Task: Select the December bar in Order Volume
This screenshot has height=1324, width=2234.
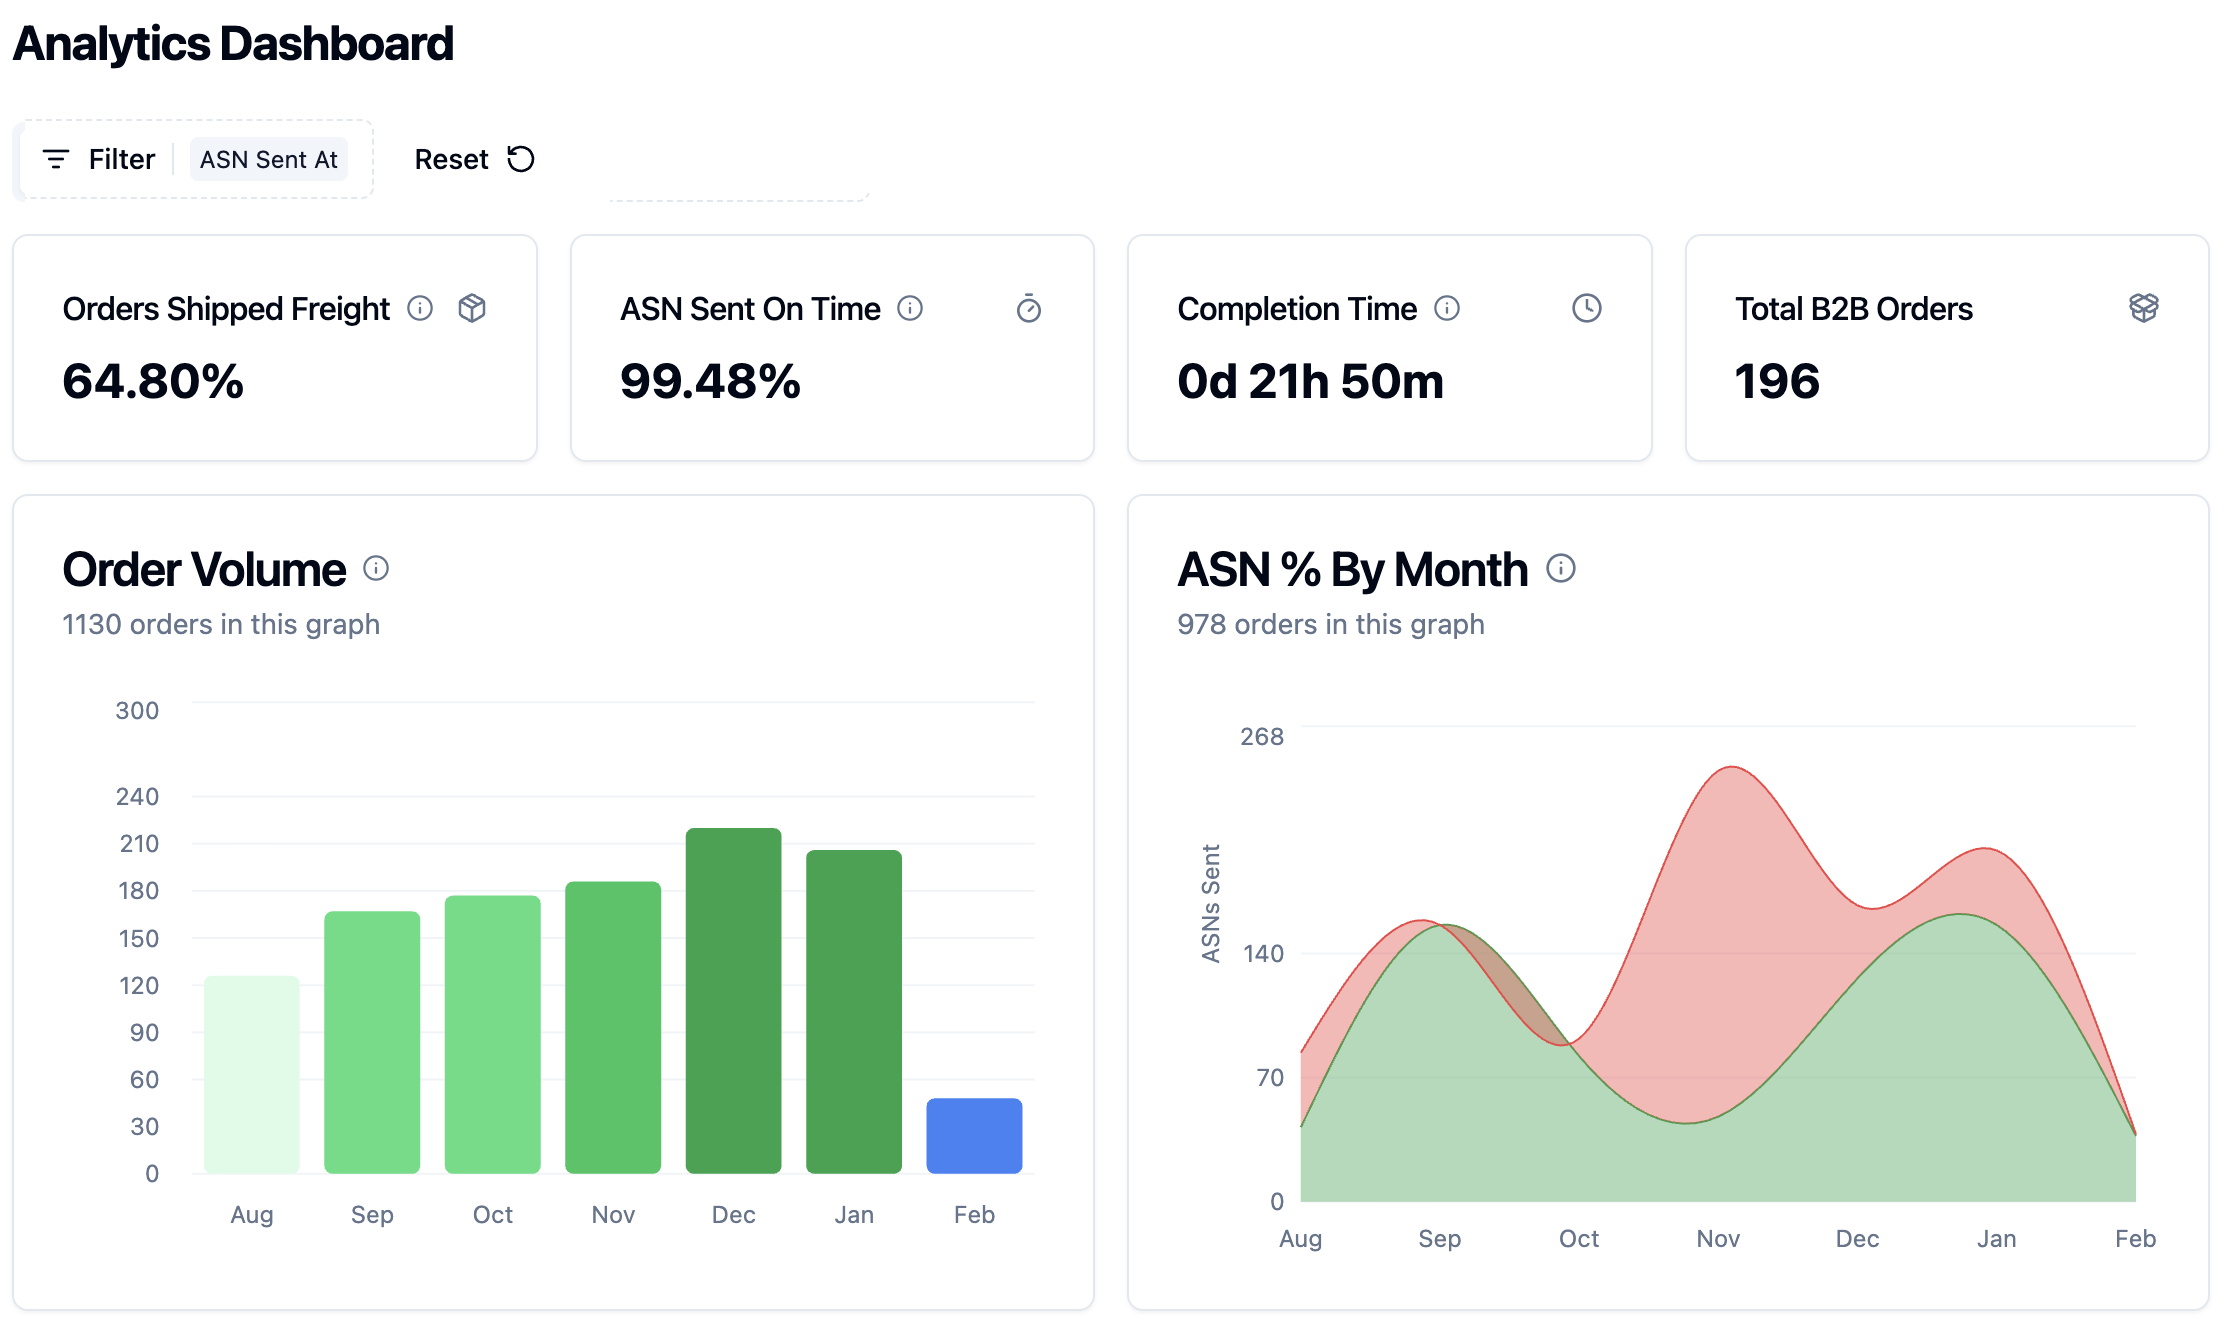Action: (733, 1000)
